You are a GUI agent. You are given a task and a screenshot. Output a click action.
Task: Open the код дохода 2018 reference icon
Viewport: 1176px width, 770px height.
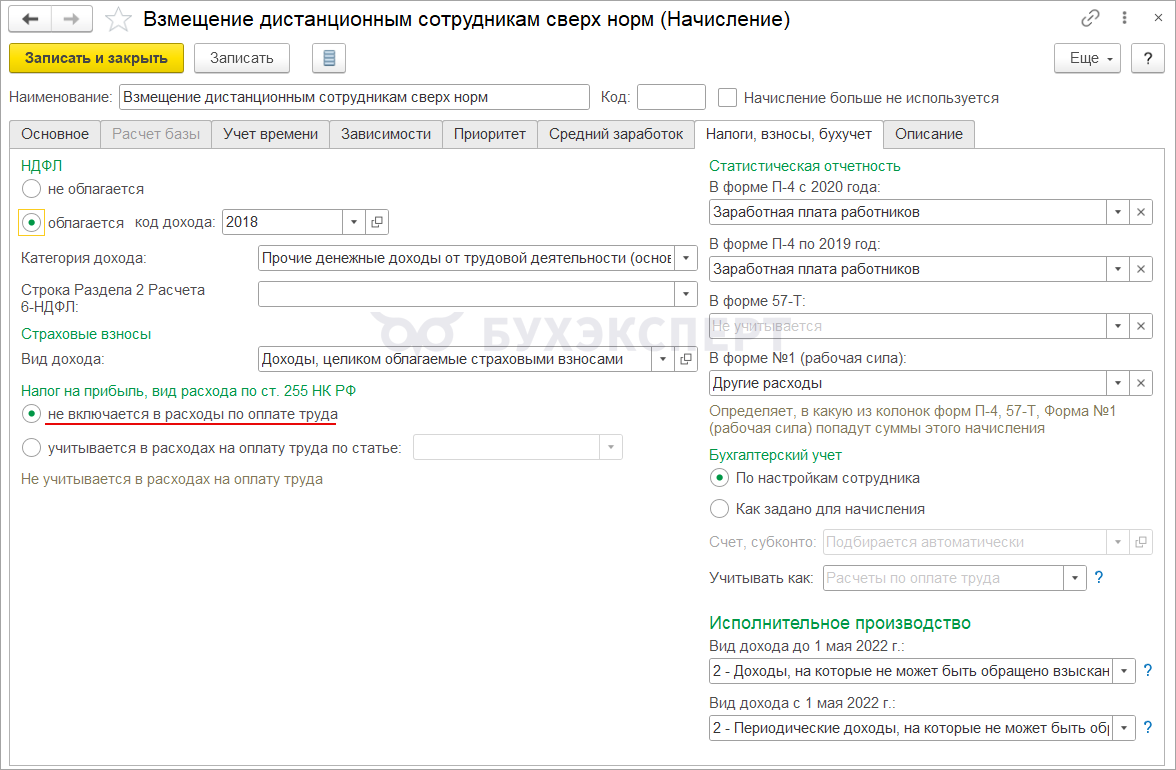pos(376,222)
